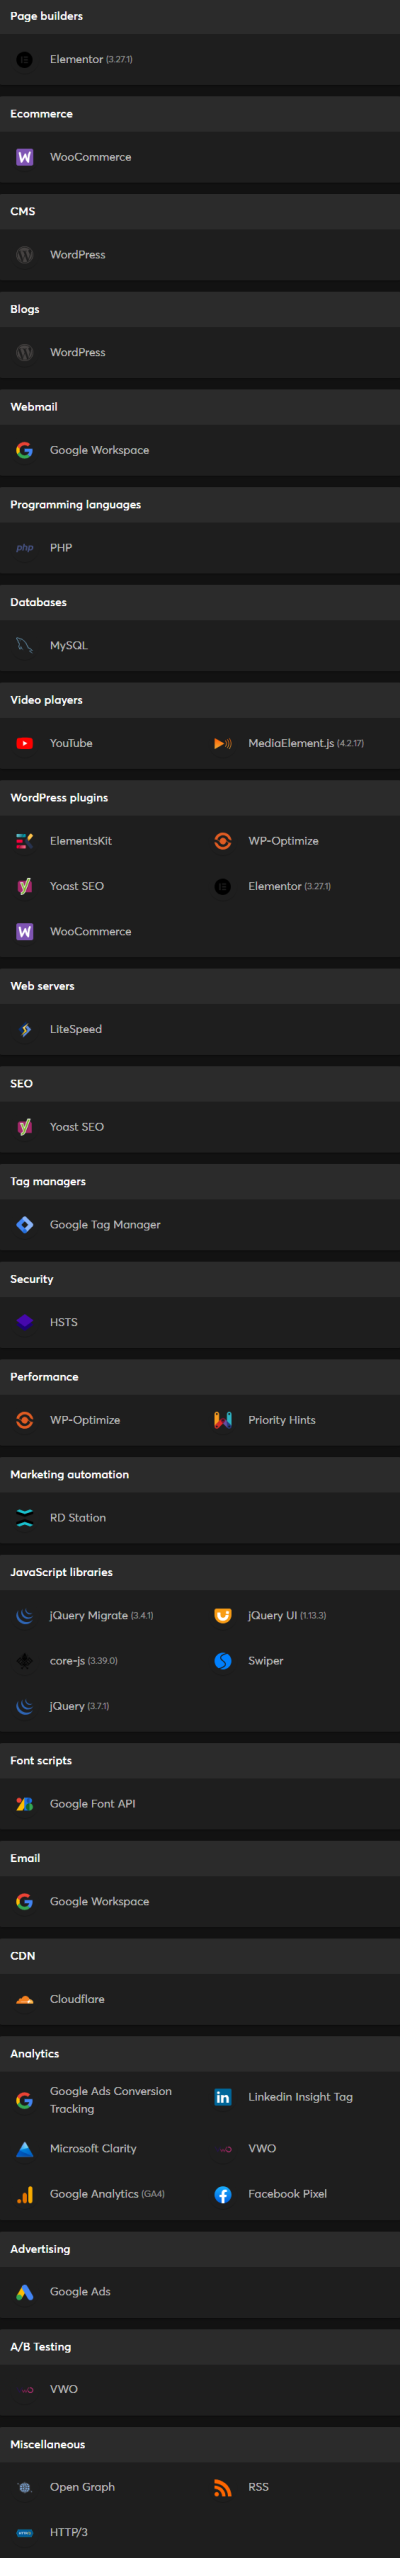
Task: Click the Swiper library icon
Action: point(223,1660)
